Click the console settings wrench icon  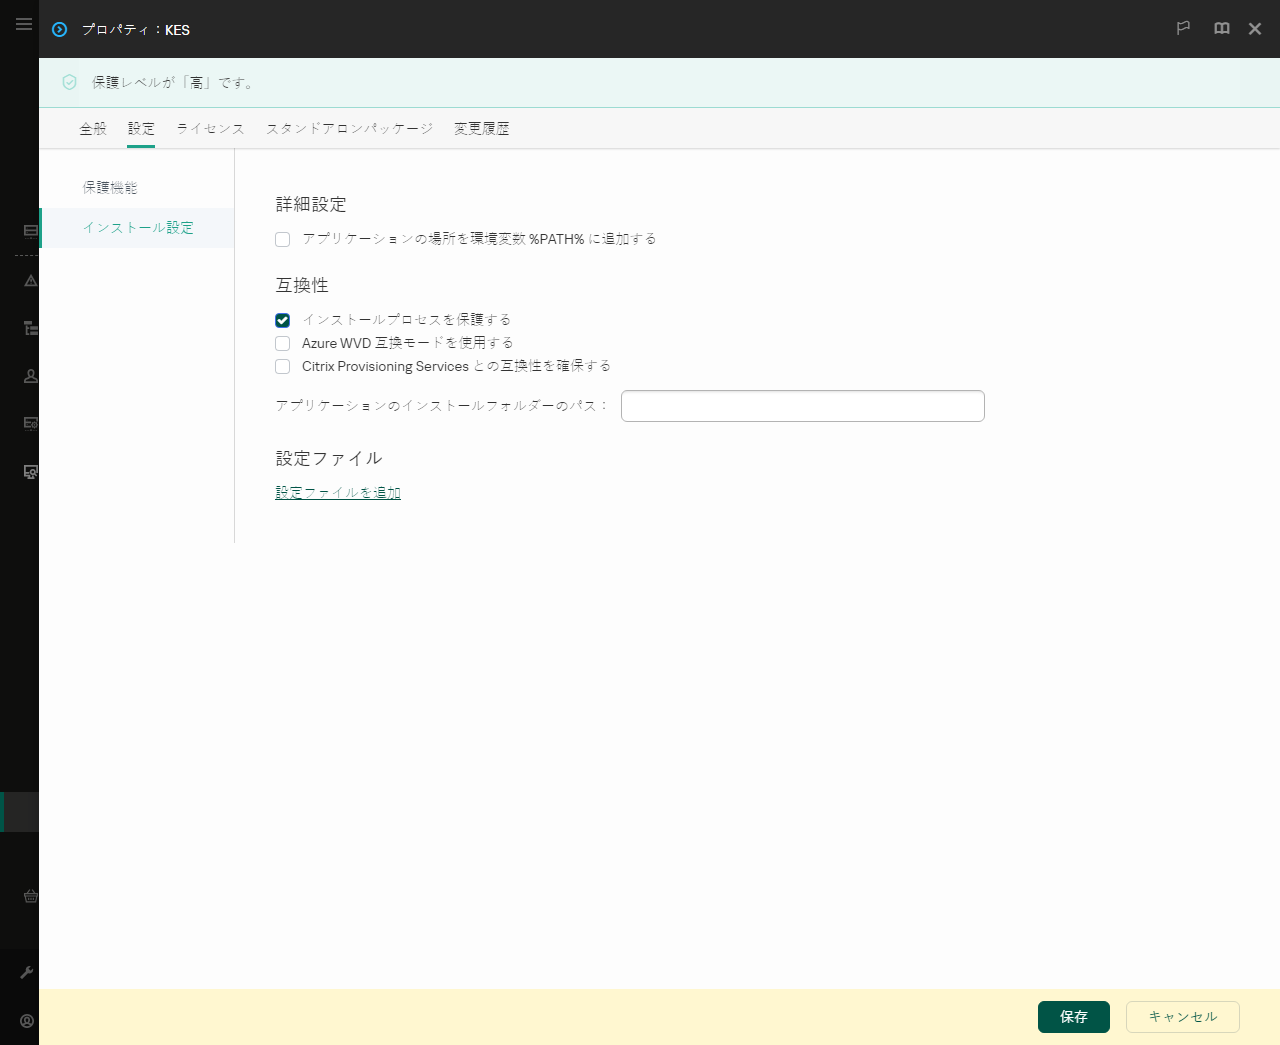click(x=29, y=971)
